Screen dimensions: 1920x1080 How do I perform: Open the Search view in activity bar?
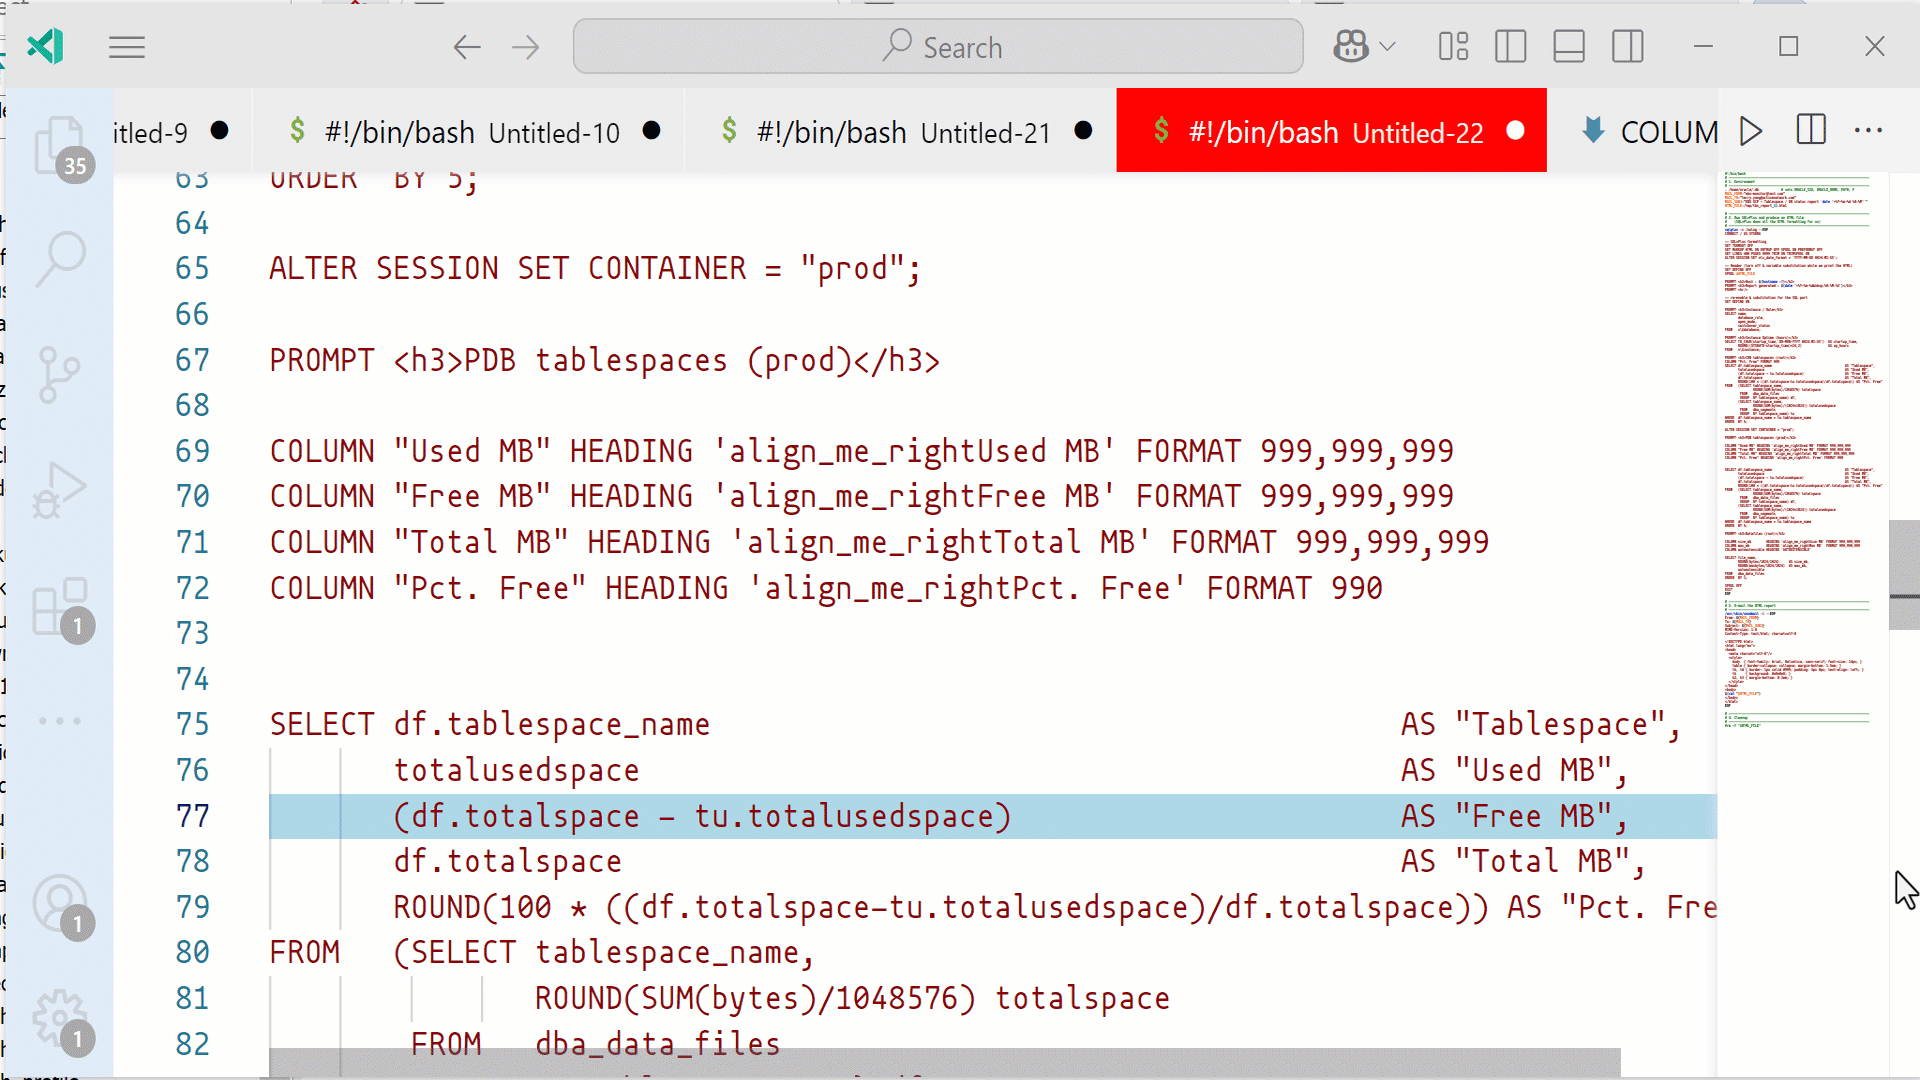[x=60, y=258]
